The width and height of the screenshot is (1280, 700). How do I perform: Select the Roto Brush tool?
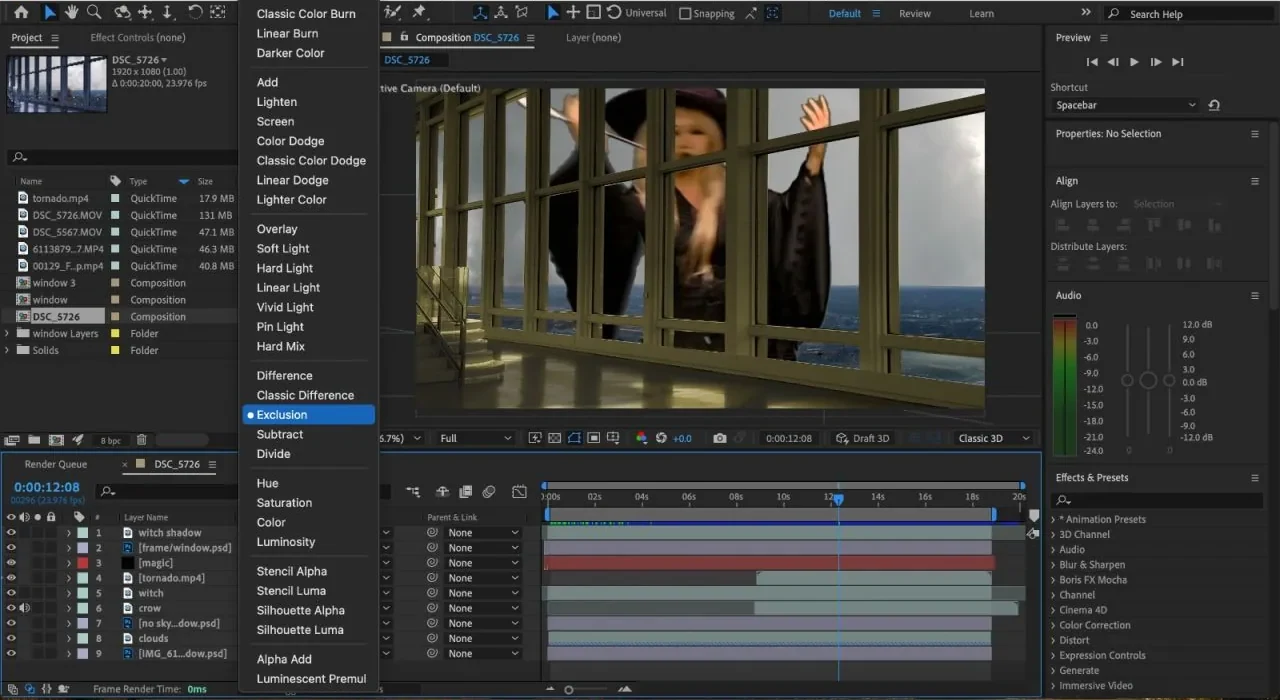pyautogui.click(x=393, y=12)
